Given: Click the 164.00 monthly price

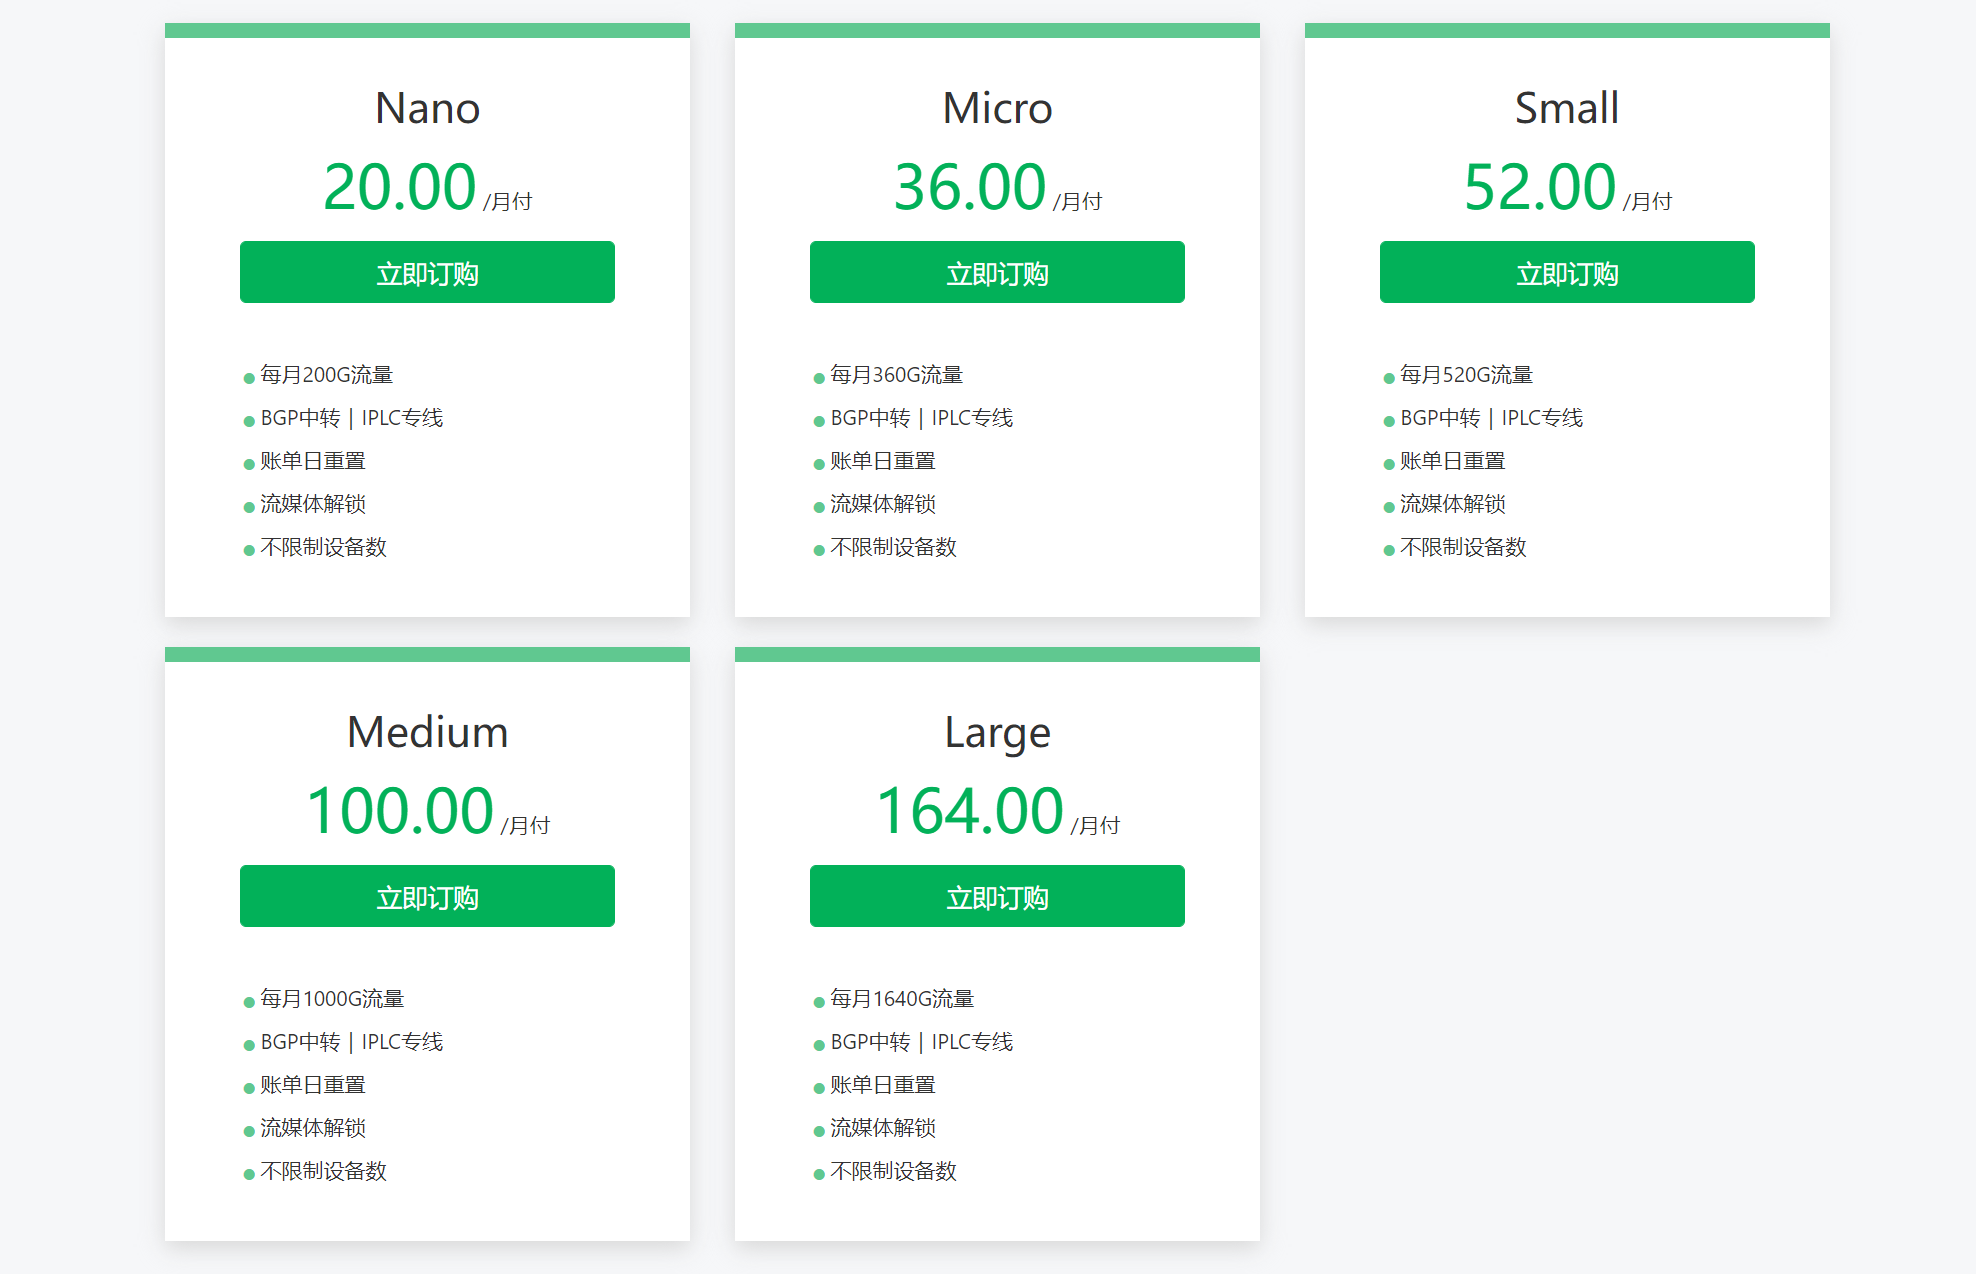Looking at the screenshot, I should tap(969, 811).
